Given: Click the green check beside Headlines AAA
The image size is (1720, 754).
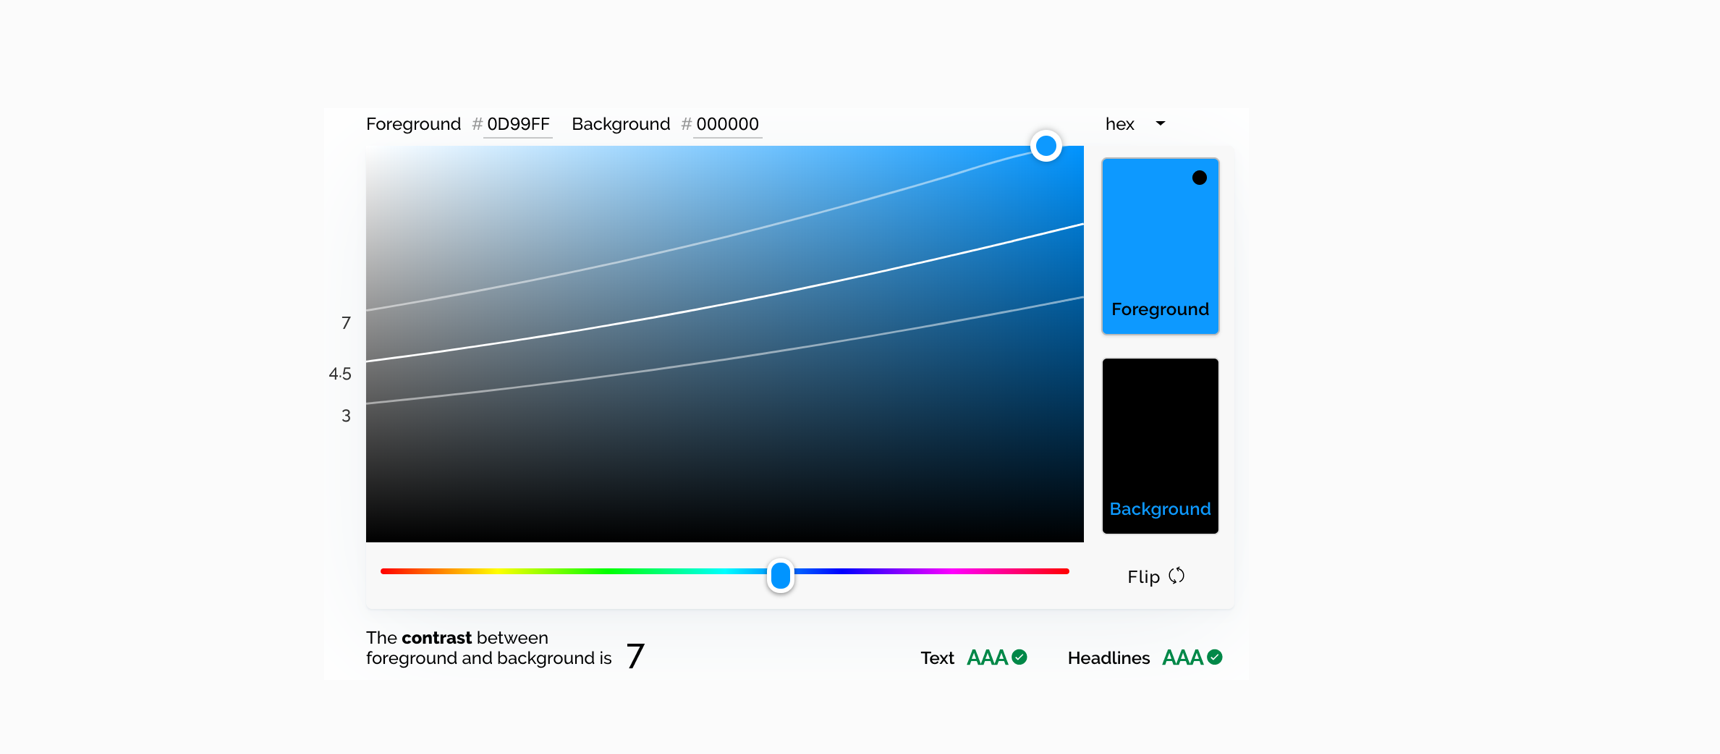Looking at the screenshot, I should (x=1214, y=657).
